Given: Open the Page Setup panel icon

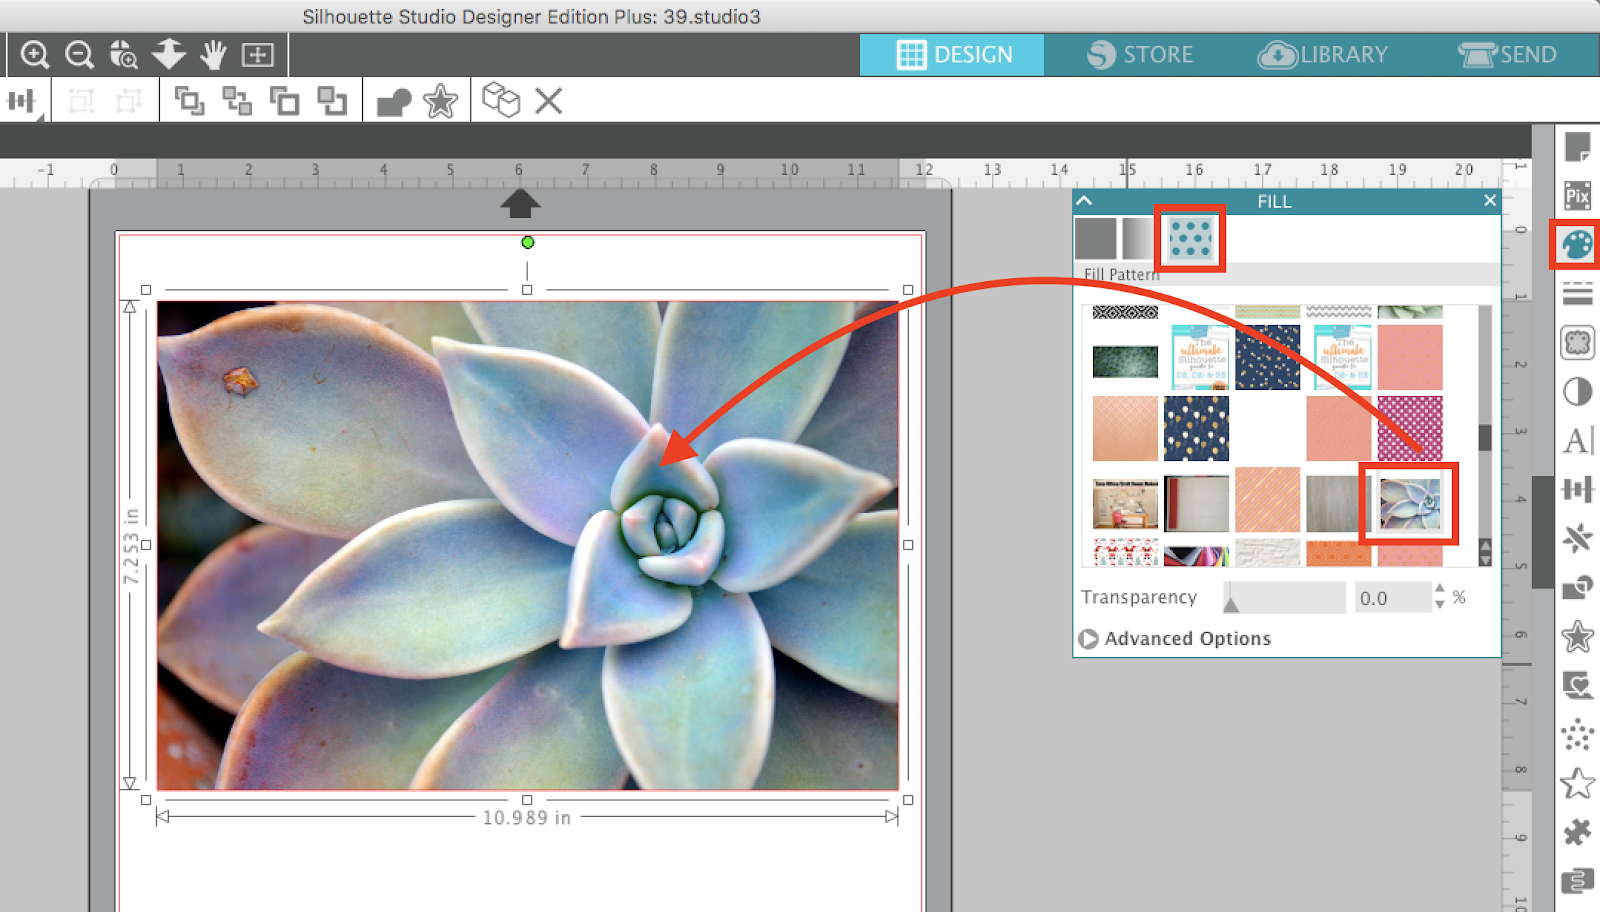Looking at the screenshot, I should [x=1577, y=148].
